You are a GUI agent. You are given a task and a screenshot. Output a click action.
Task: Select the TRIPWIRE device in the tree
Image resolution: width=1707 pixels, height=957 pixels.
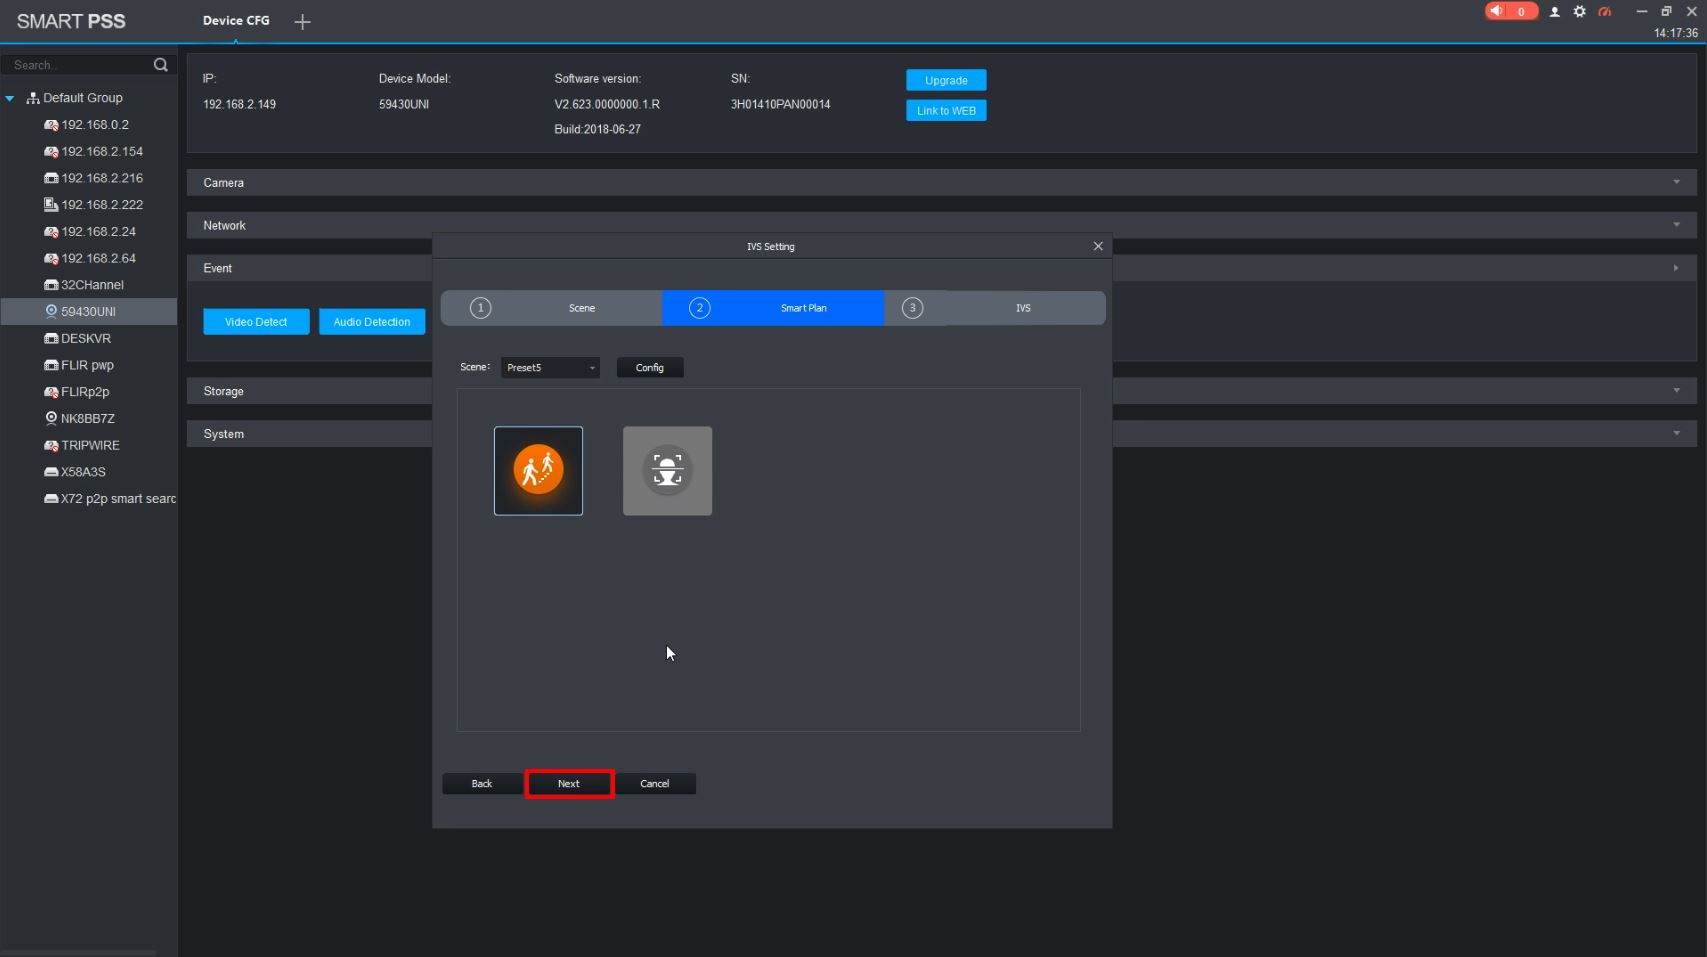89,445
